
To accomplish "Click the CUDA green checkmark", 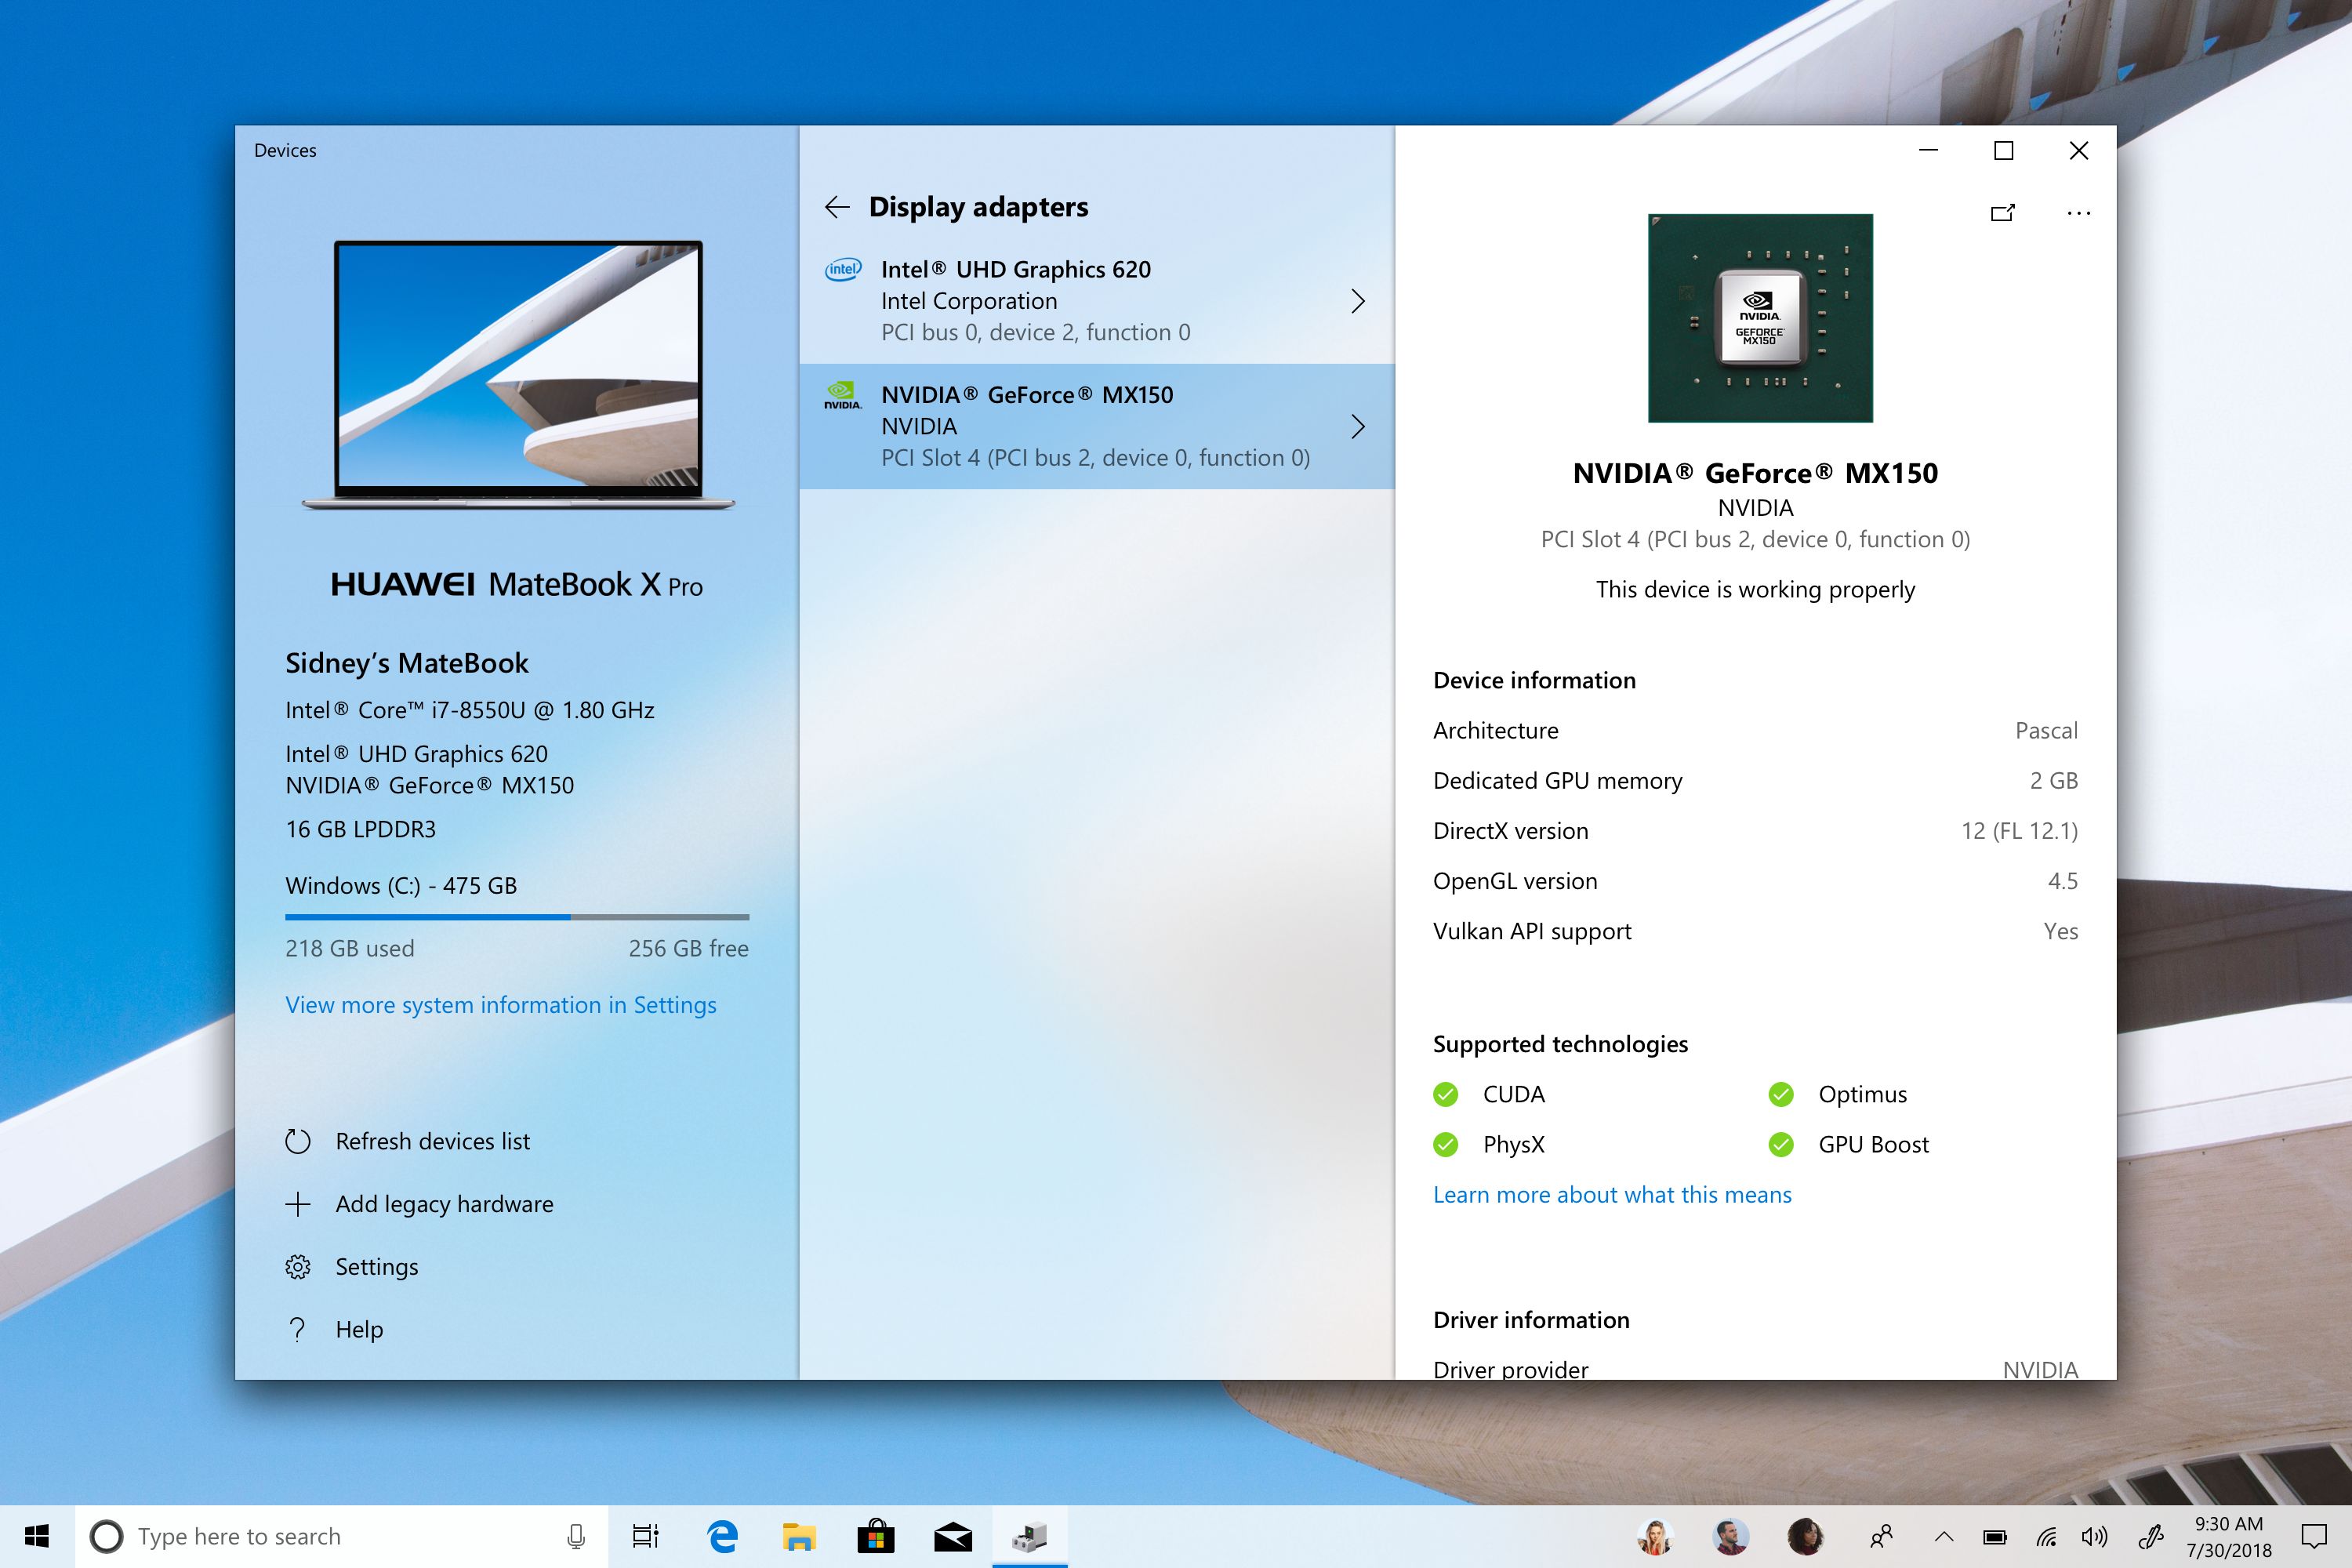I will (x=1445, y=1094).
